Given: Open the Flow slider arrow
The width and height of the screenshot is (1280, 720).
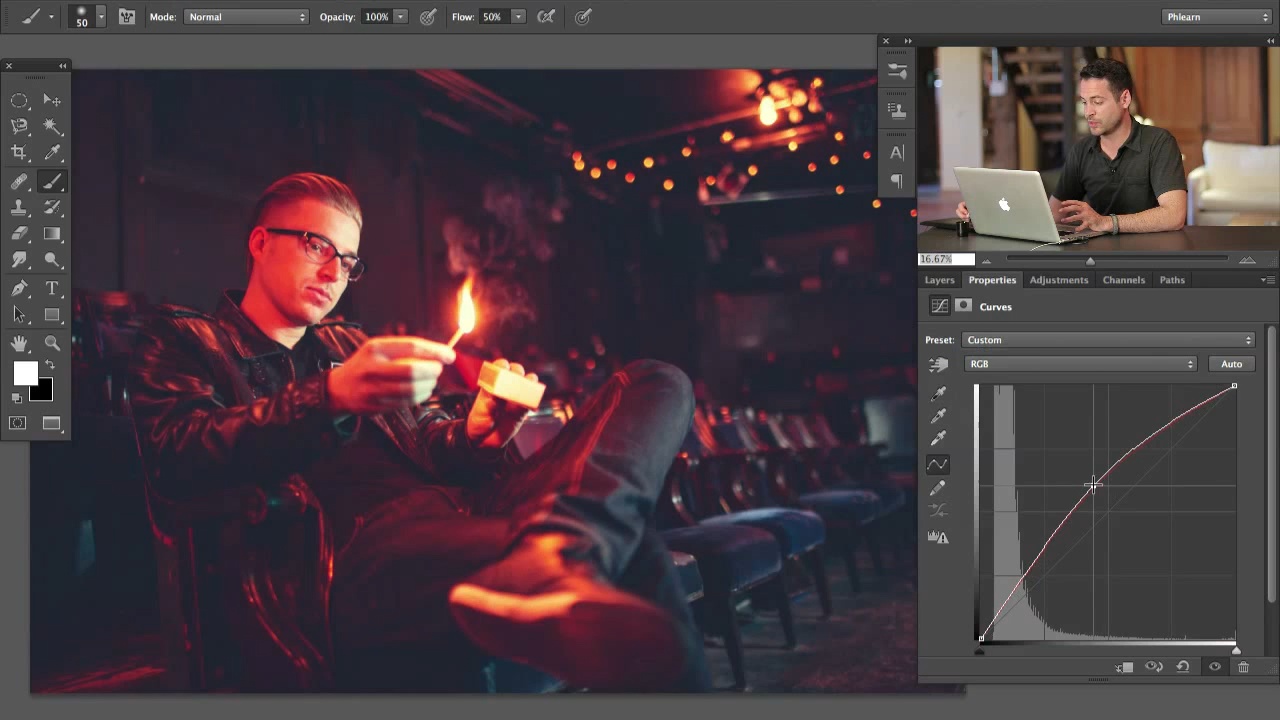Looking at the screenshot, I should pos(518,17).
